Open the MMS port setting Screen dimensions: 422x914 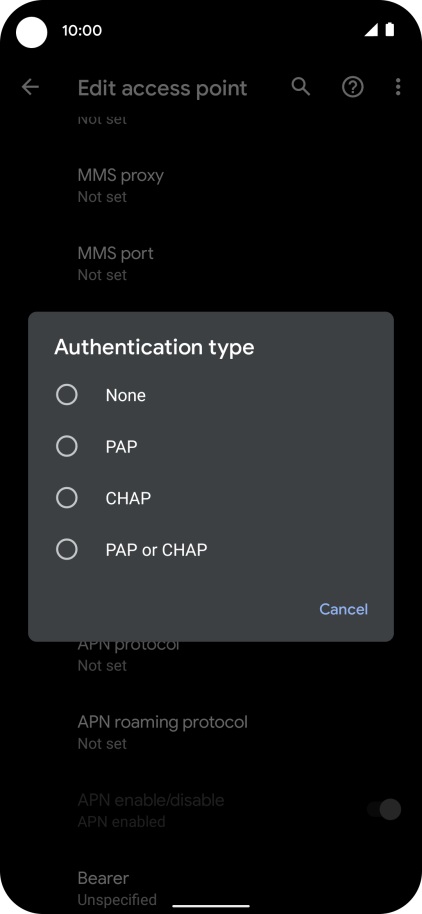(x=211, y=263)
